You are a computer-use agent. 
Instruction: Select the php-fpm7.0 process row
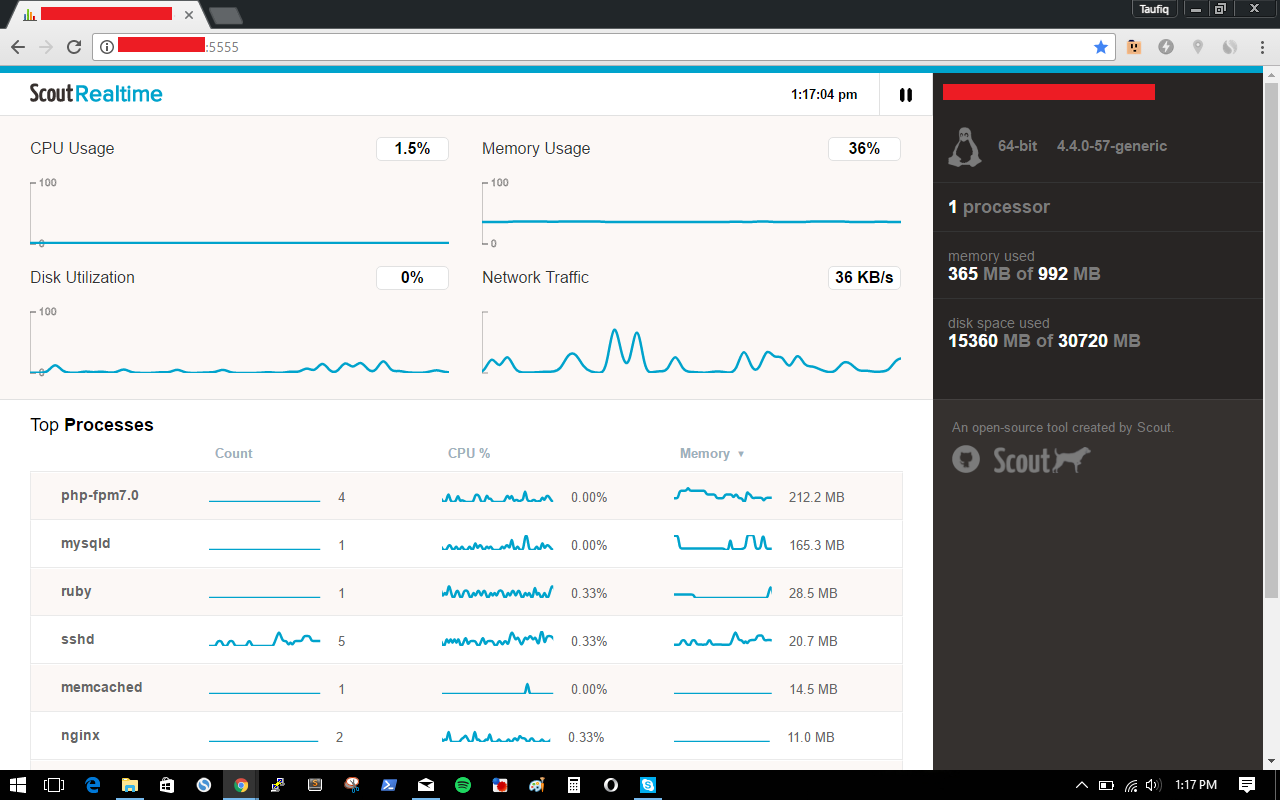(466, 496)
